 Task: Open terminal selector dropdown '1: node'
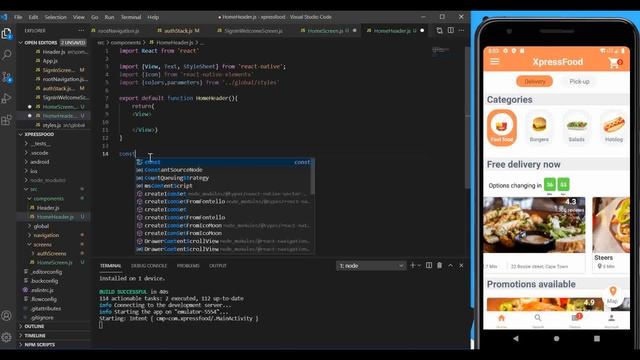(371, 266)
